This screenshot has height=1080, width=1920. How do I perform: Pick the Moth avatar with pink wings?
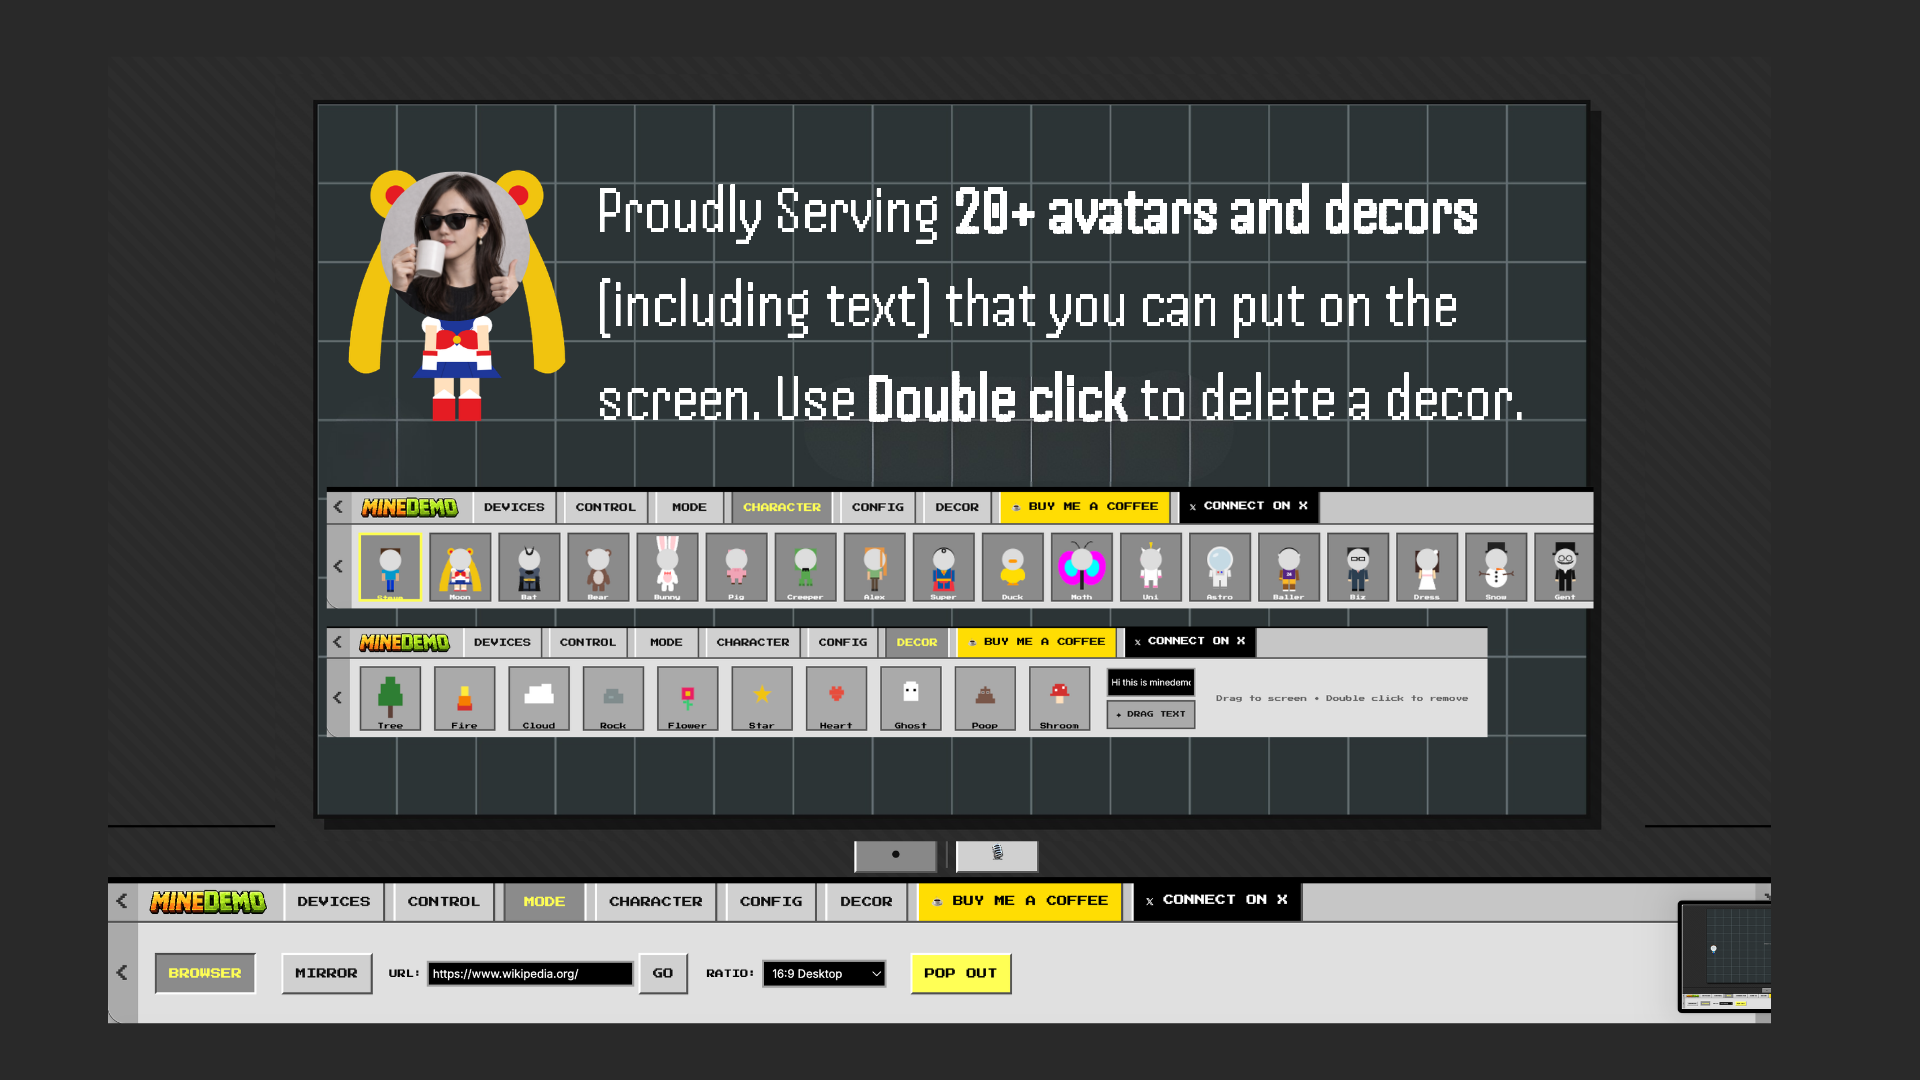[x=1081, y=567]
